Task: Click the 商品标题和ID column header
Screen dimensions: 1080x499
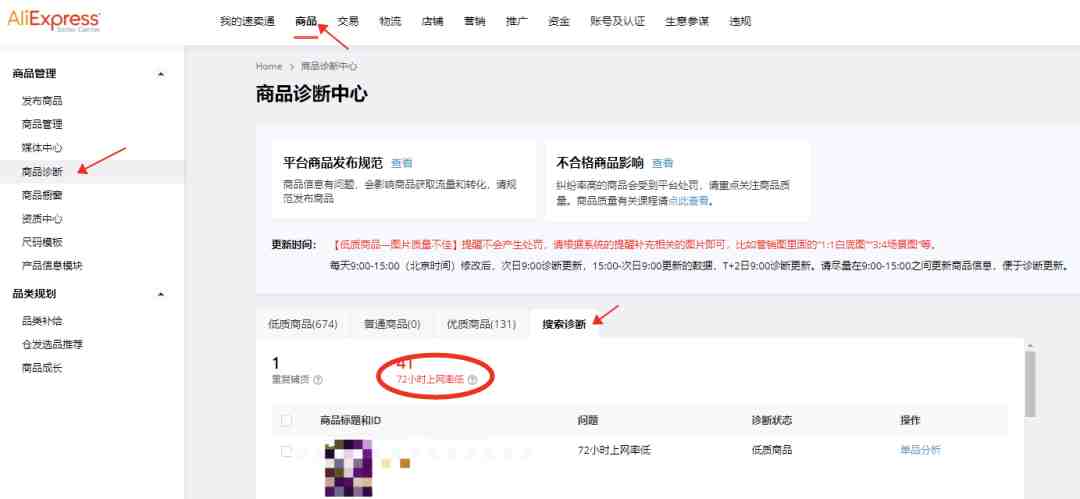Action: [x=350, y=420]
